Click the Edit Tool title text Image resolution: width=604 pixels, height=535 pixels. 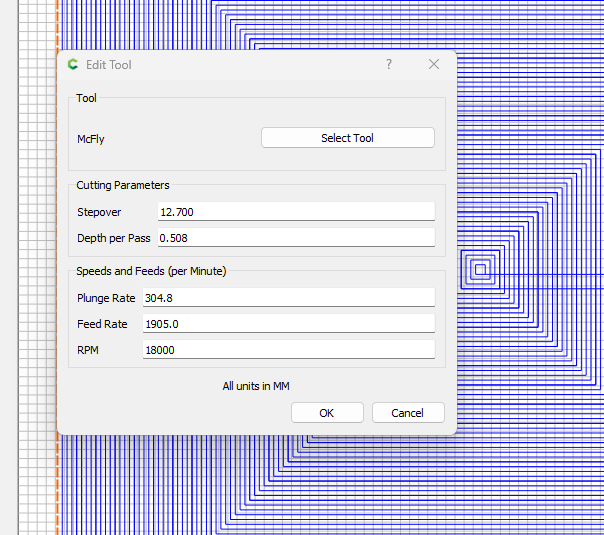[109, 65]
